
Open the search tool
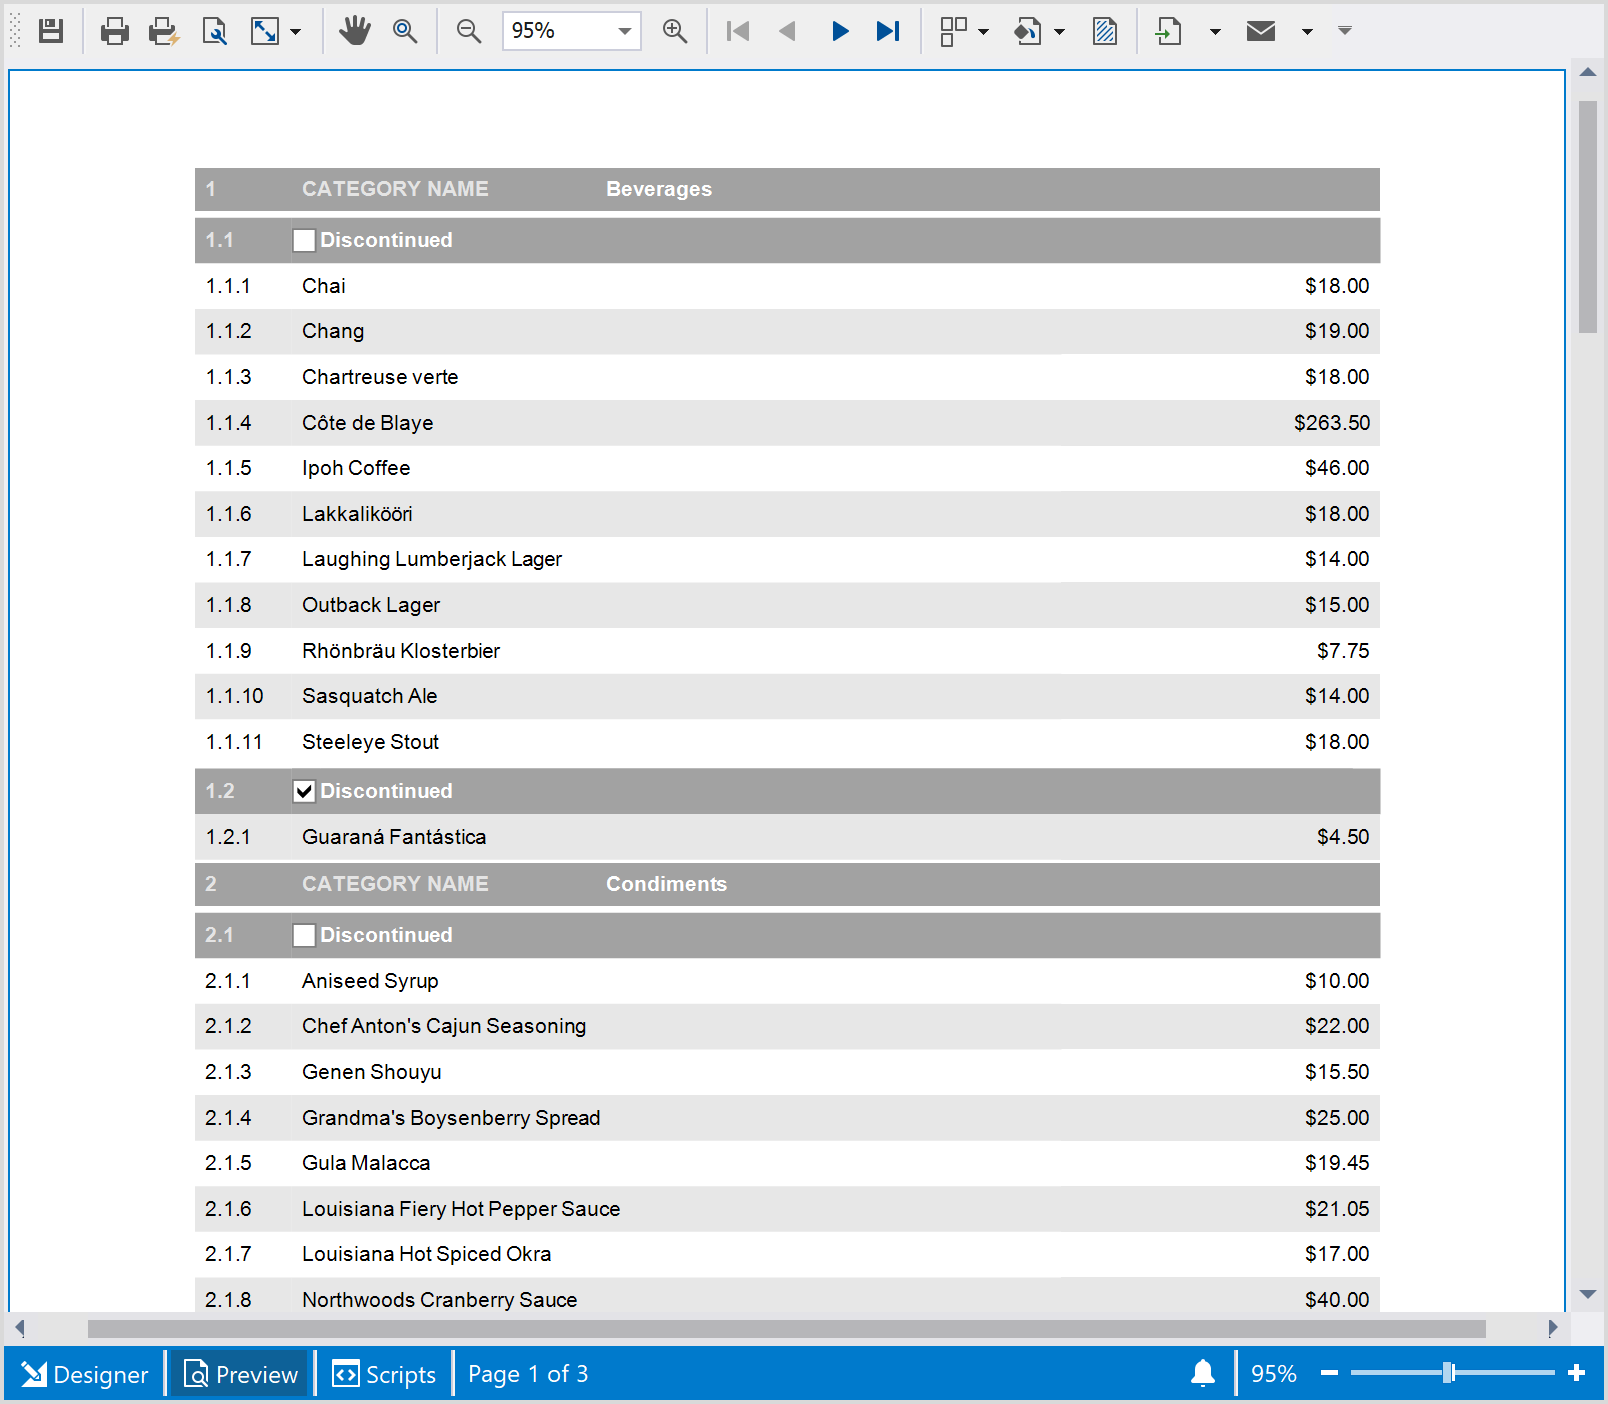(406, 31)
